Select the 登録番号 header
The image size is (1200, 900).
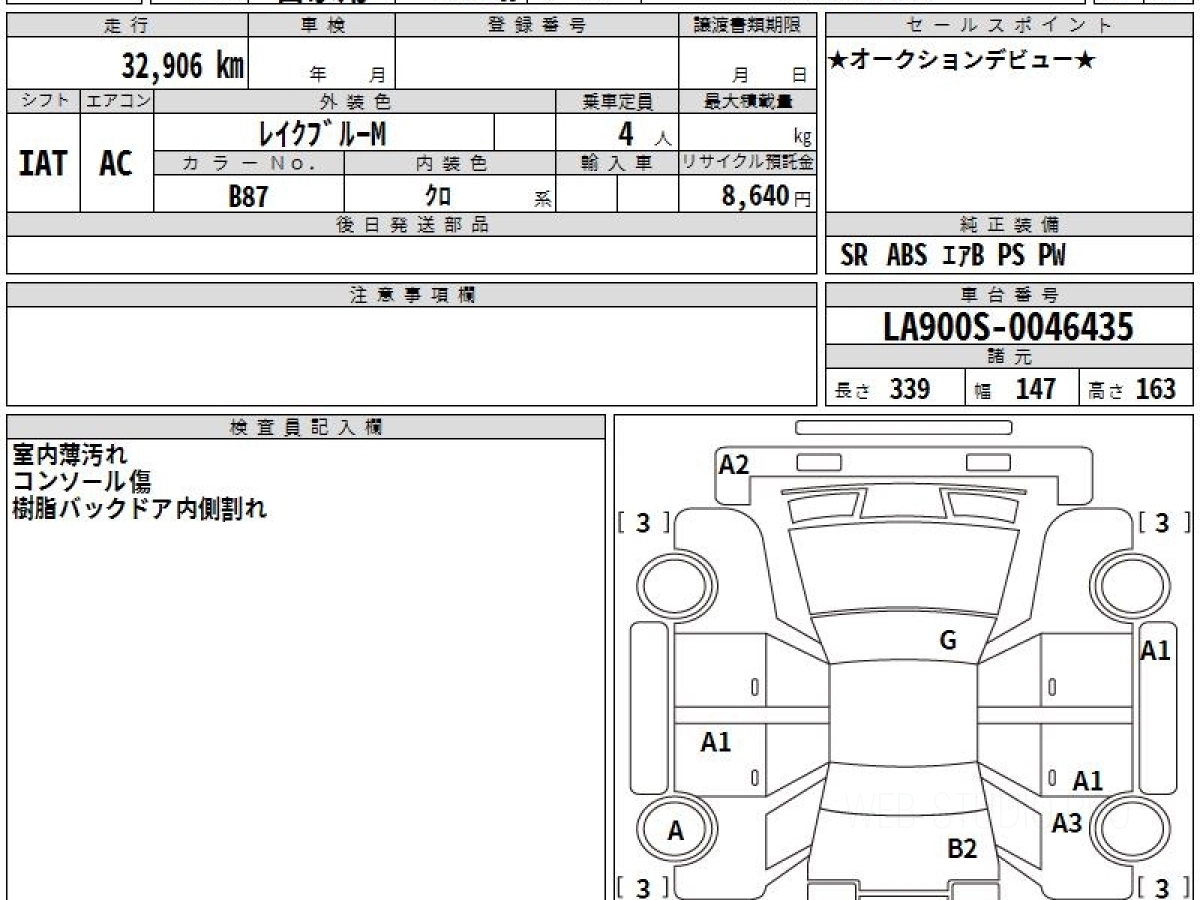point(536,26)
